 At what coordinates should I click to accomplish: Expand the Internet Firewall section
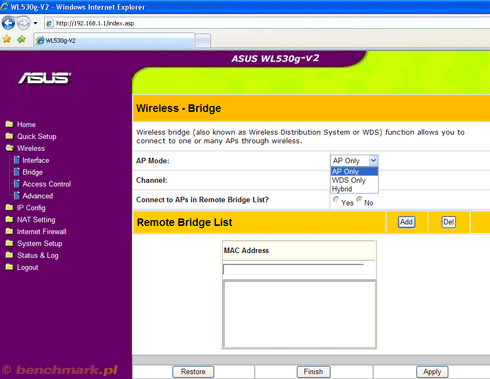[x=42, y=231]
